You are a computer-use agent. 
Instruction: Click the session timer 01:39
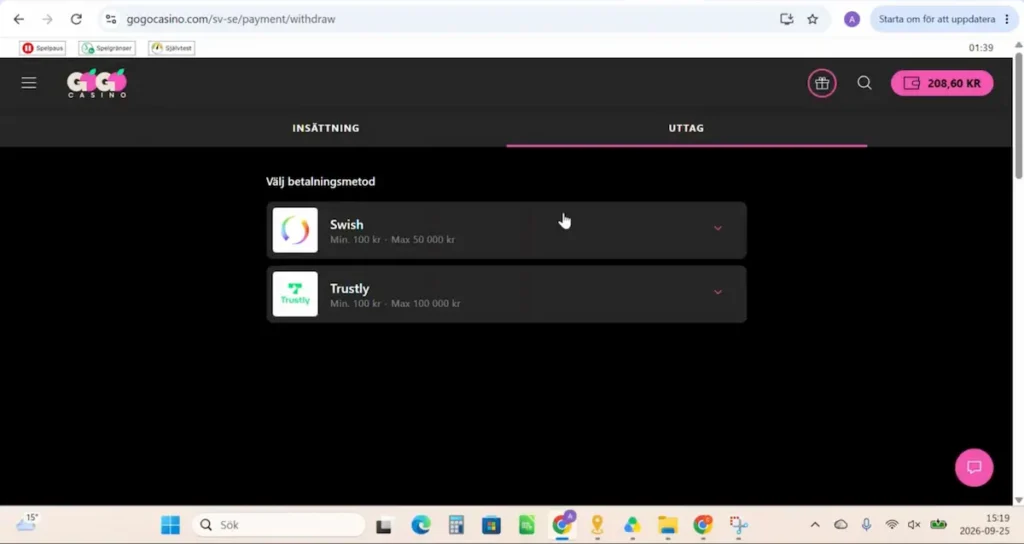click(980, 48)
